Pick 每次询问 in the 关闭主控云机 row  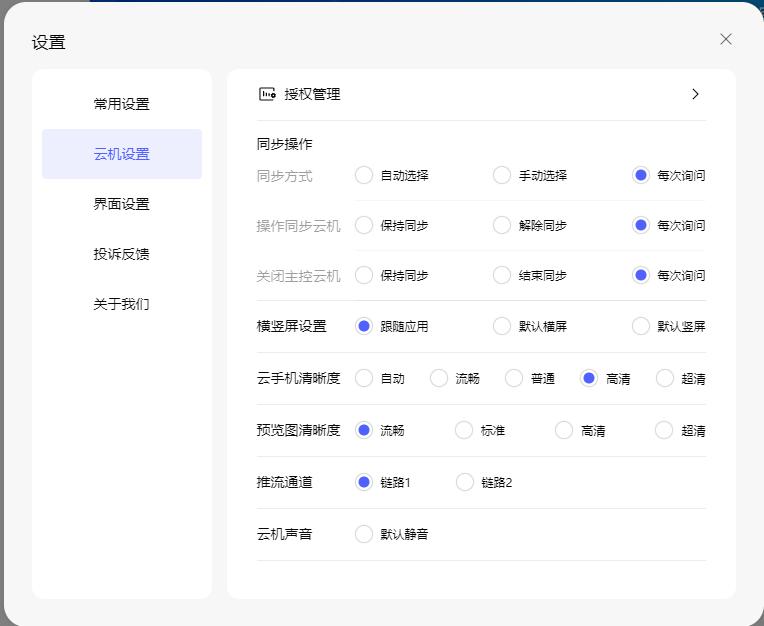point(641,275)
